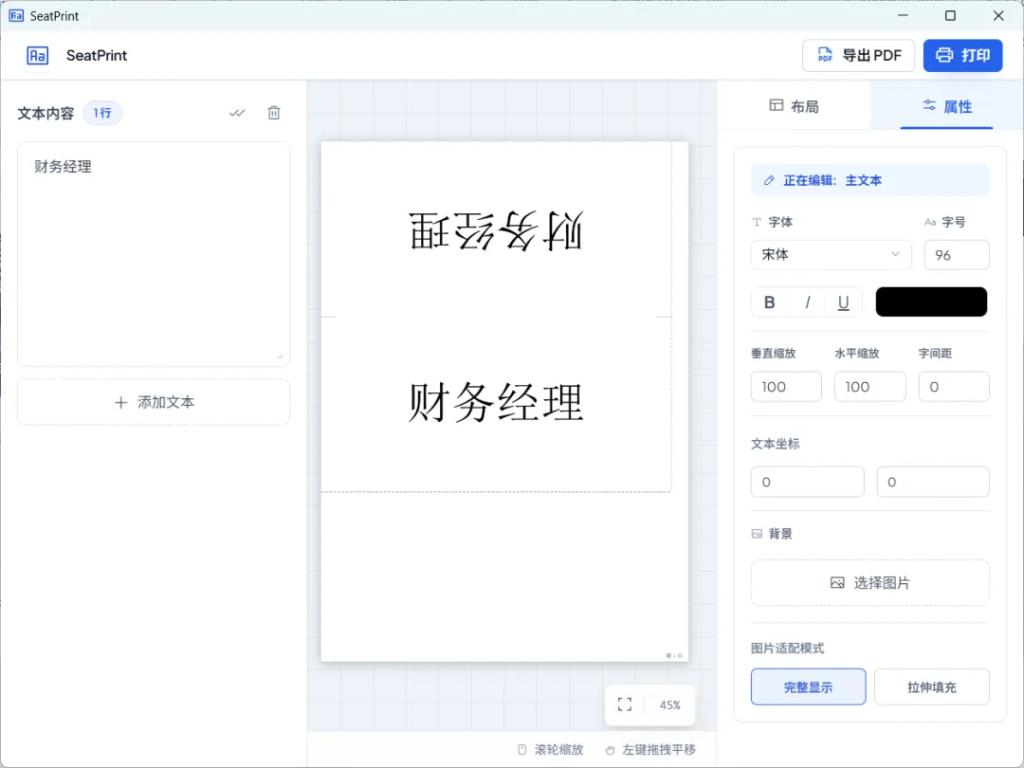1024x768 pixels.
Task: Click the 正在编辑: 主文本 banner
Action: click(x=870, y=180)
